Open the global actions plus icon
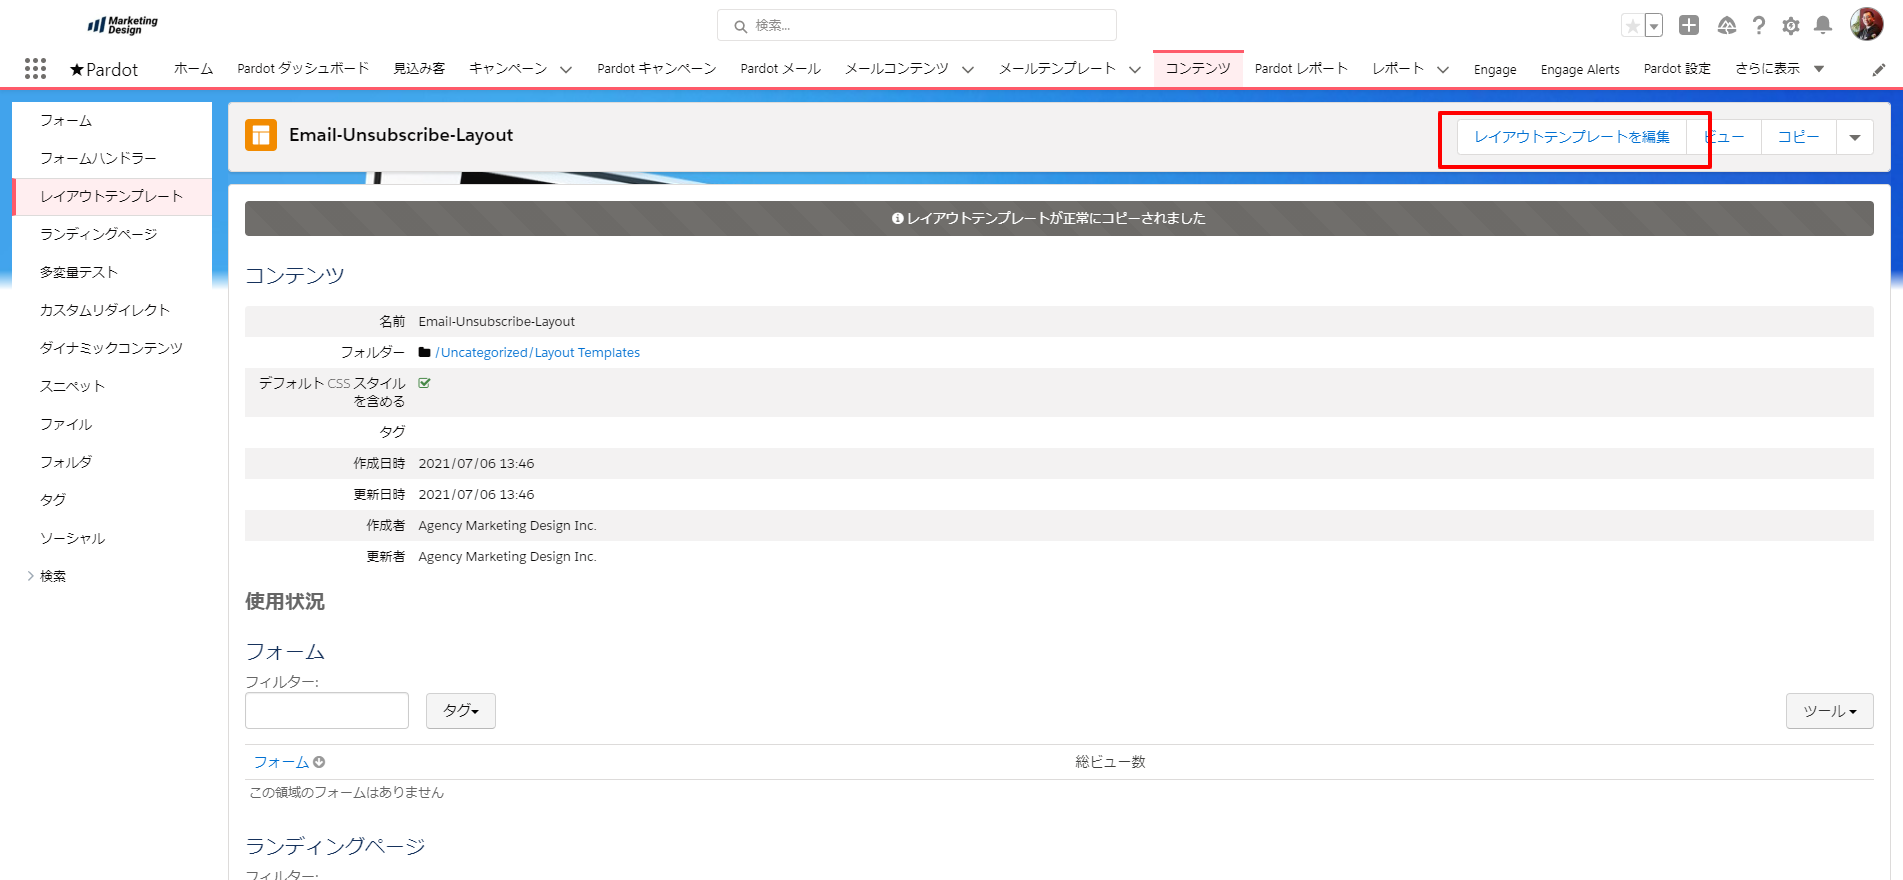Screen dimensions: 1903x880 point(1689,26)
